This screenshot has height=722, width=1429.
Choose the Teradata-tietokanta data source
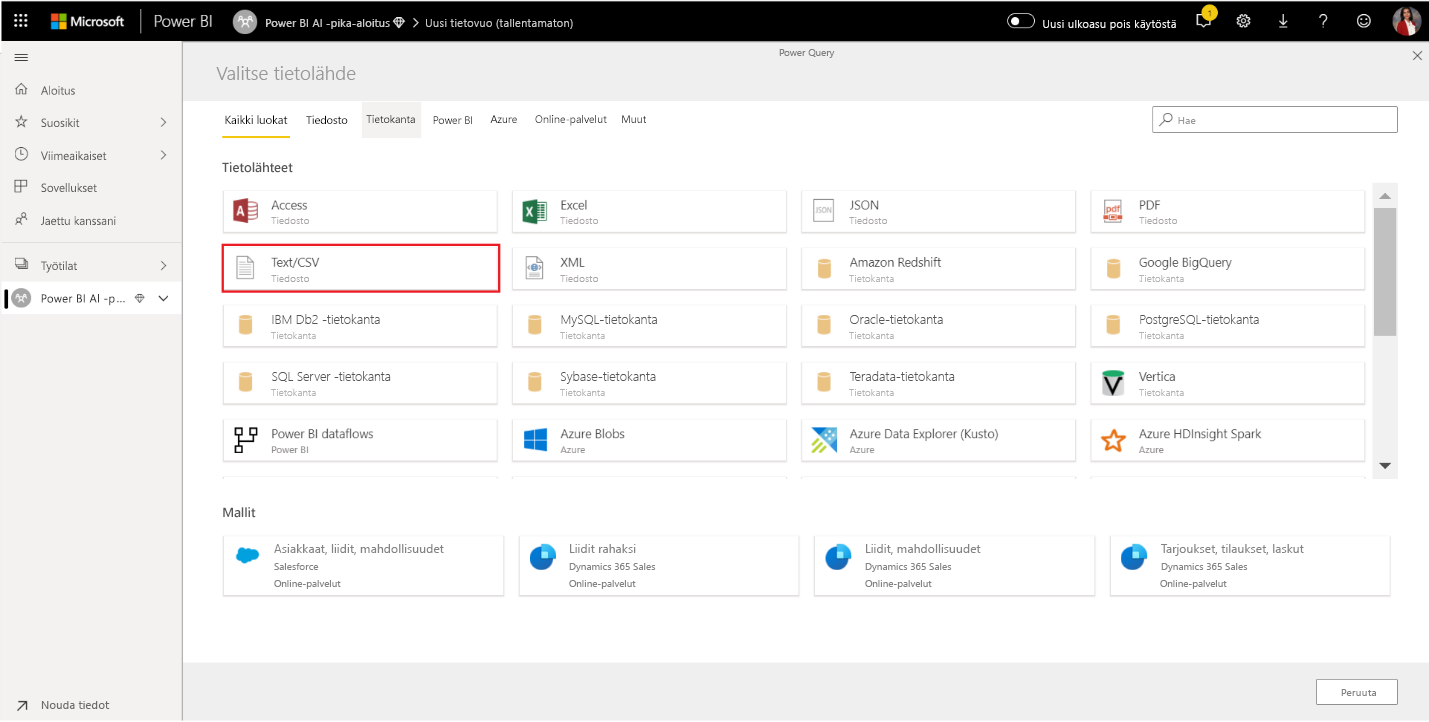pyautogui.click(x=938, y=383)
